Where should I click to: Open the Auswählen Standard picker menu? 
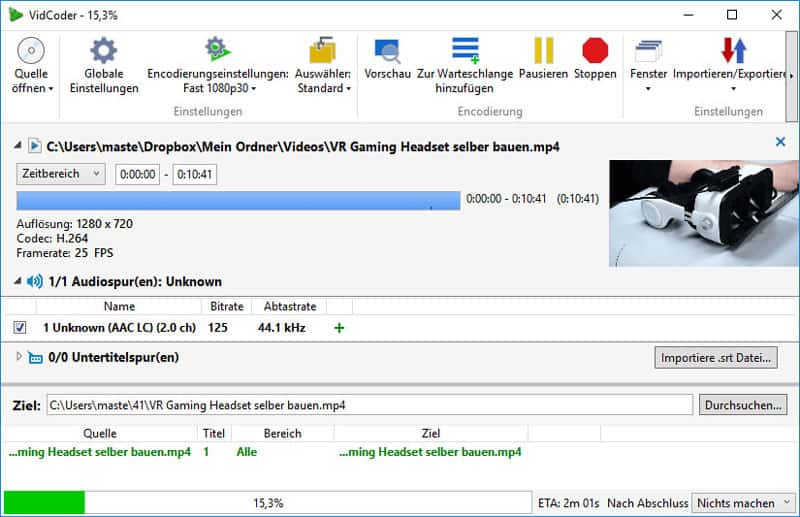(323, 81)
